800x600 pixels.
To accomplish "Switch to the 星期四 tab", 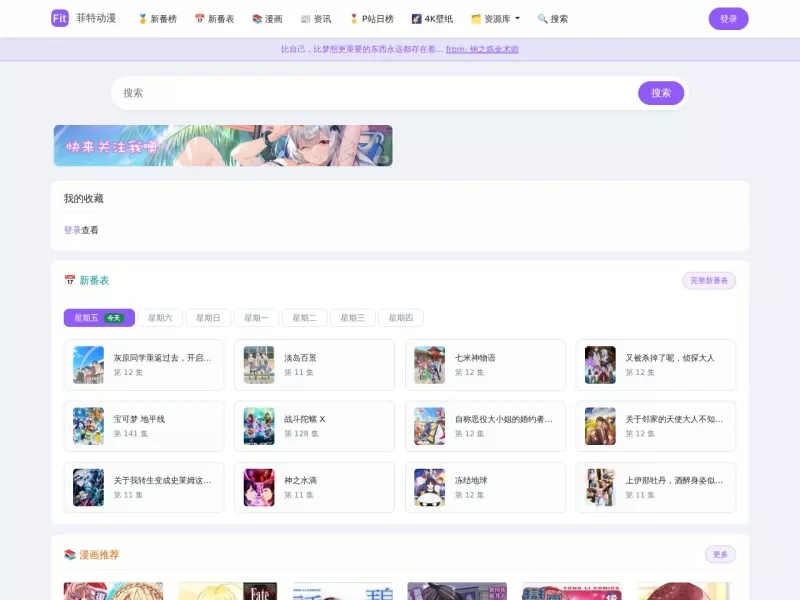I will [x=401, y=318].
